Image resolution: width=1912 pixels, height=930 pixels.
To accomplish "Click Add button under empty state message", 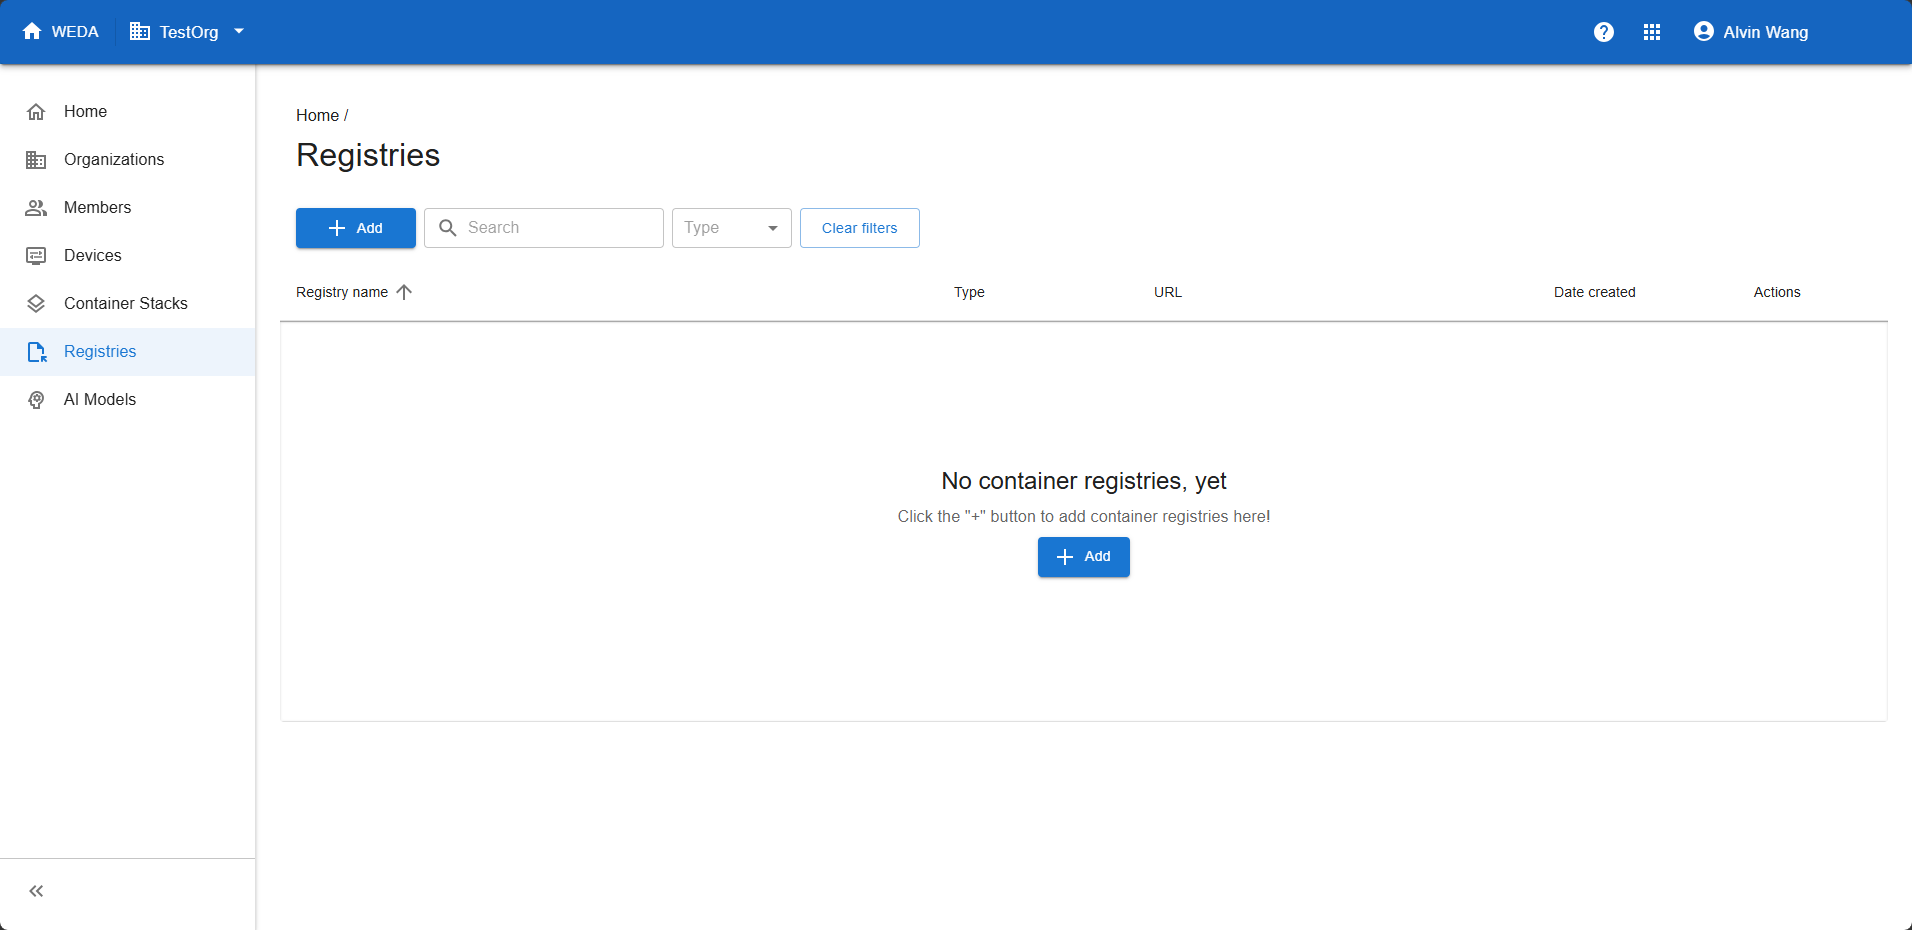I will (1084, 557).
